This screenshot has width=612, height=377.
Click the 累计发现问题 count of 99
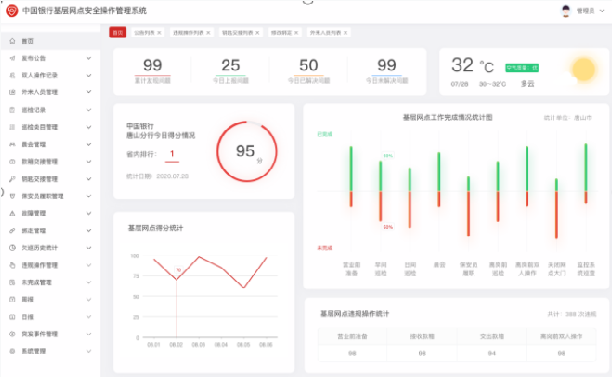point(153,65)
